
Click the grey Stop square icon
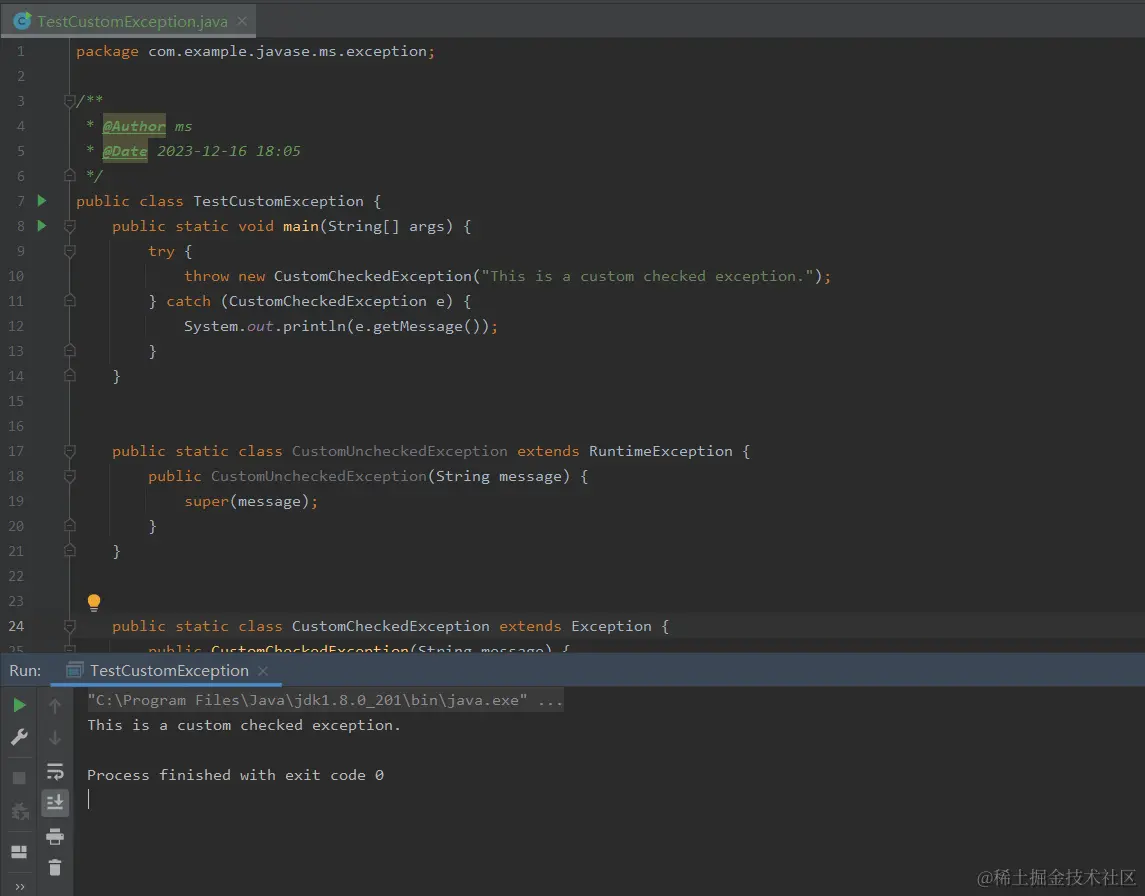[x=20, y=778]
